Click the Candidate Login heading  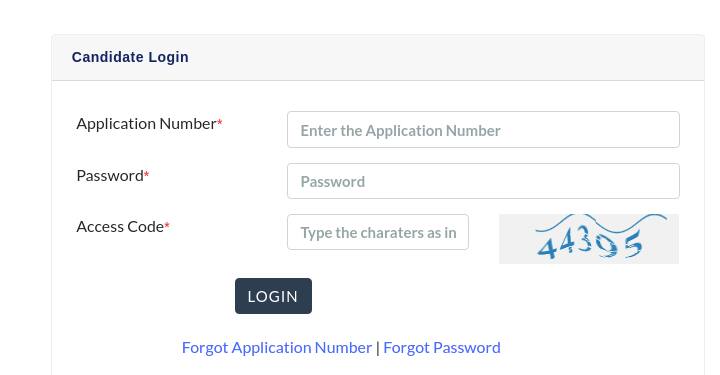pyautogui.click(x=130, y=57)
